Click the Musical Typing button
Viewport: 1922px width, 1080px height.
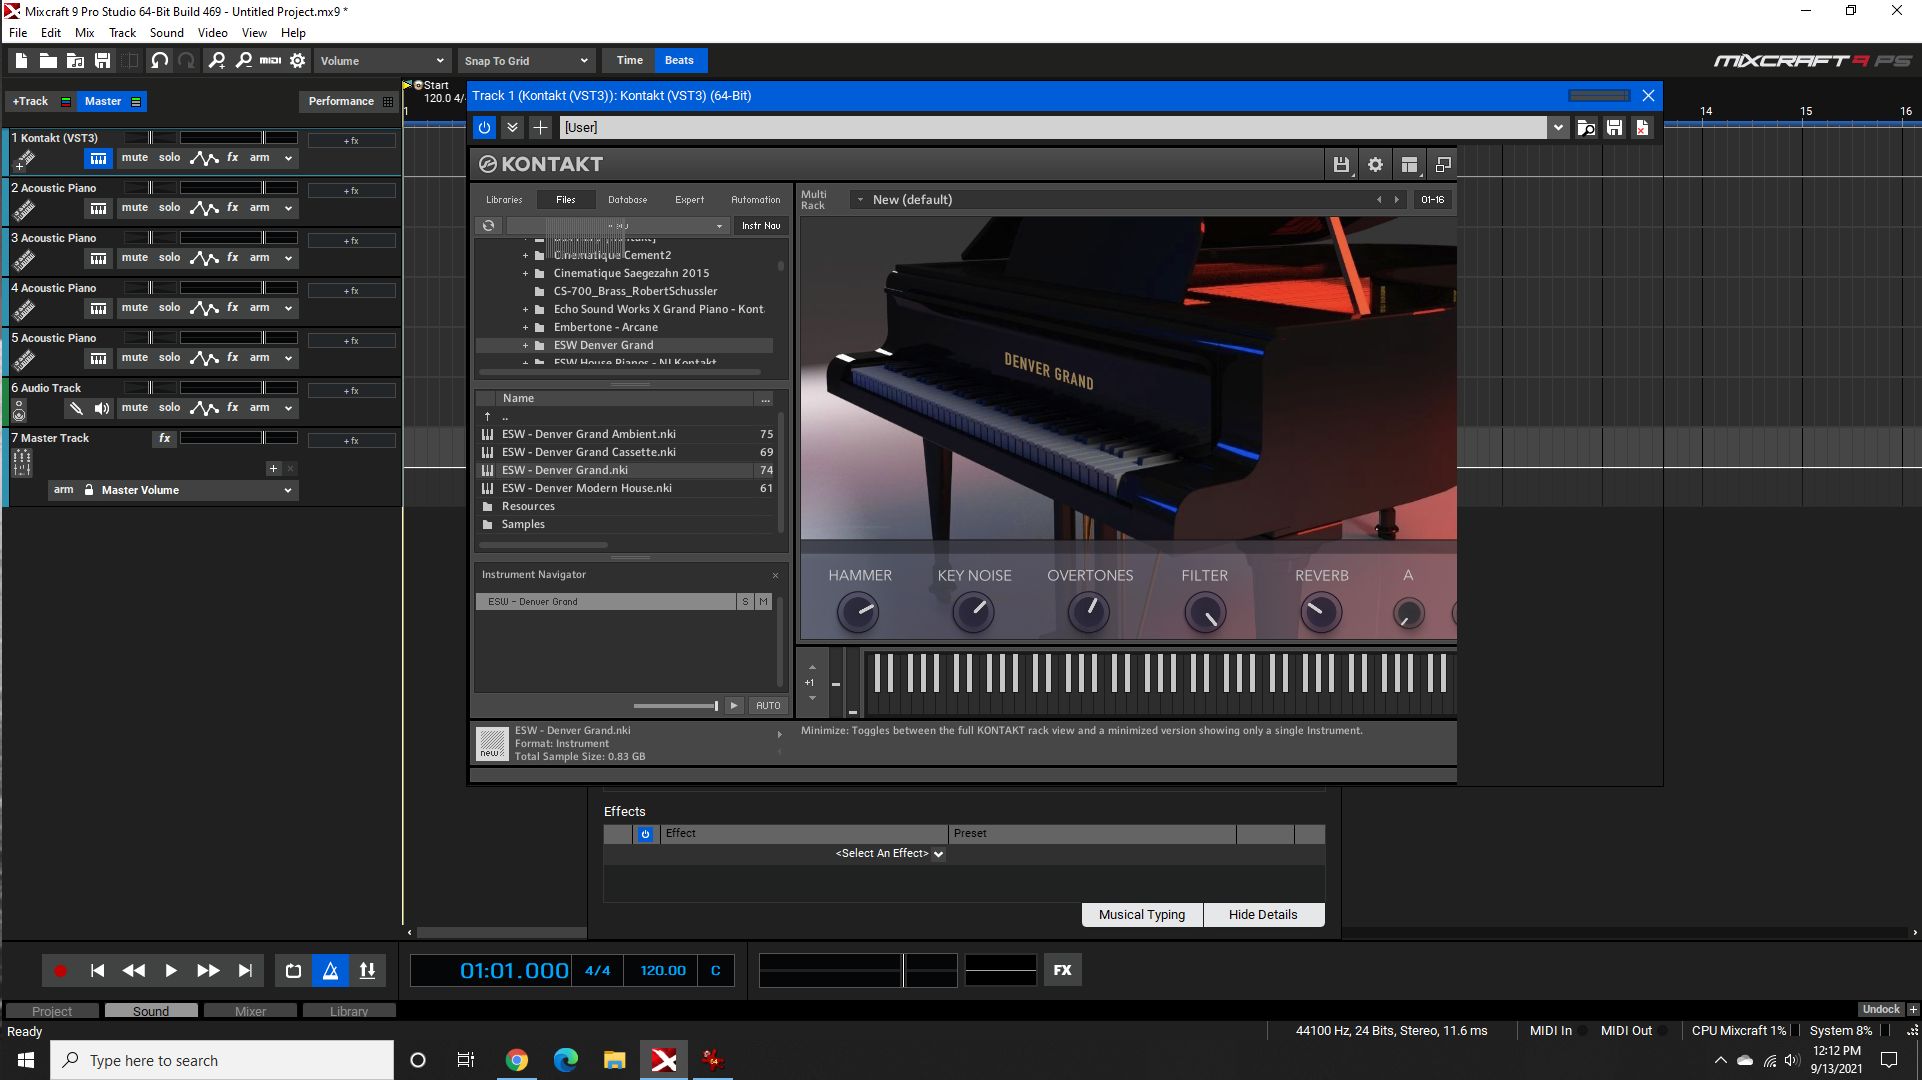[1142, 915]
